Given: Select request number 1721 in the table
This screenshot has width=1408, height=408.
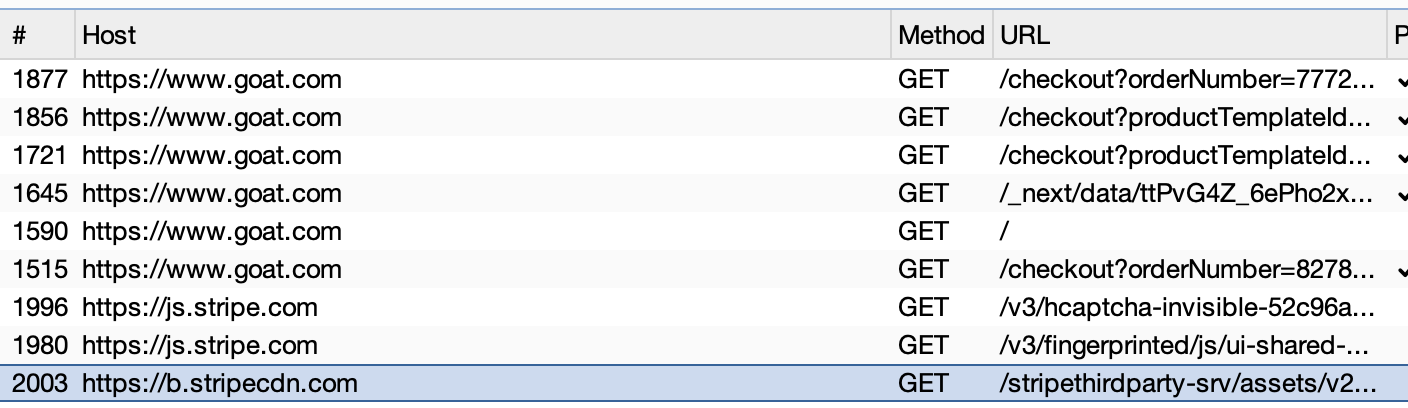Looking at the screenshot, I should (40, 156).
